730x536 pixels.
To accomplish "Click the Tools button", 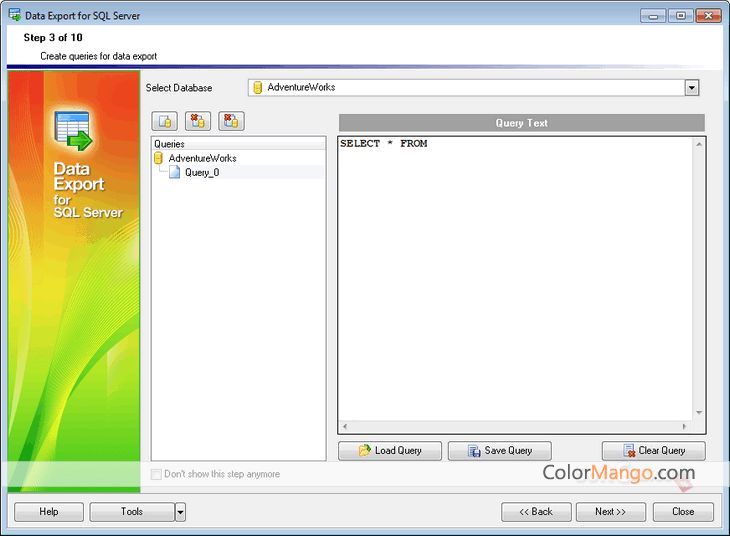I will pos(132,512).
